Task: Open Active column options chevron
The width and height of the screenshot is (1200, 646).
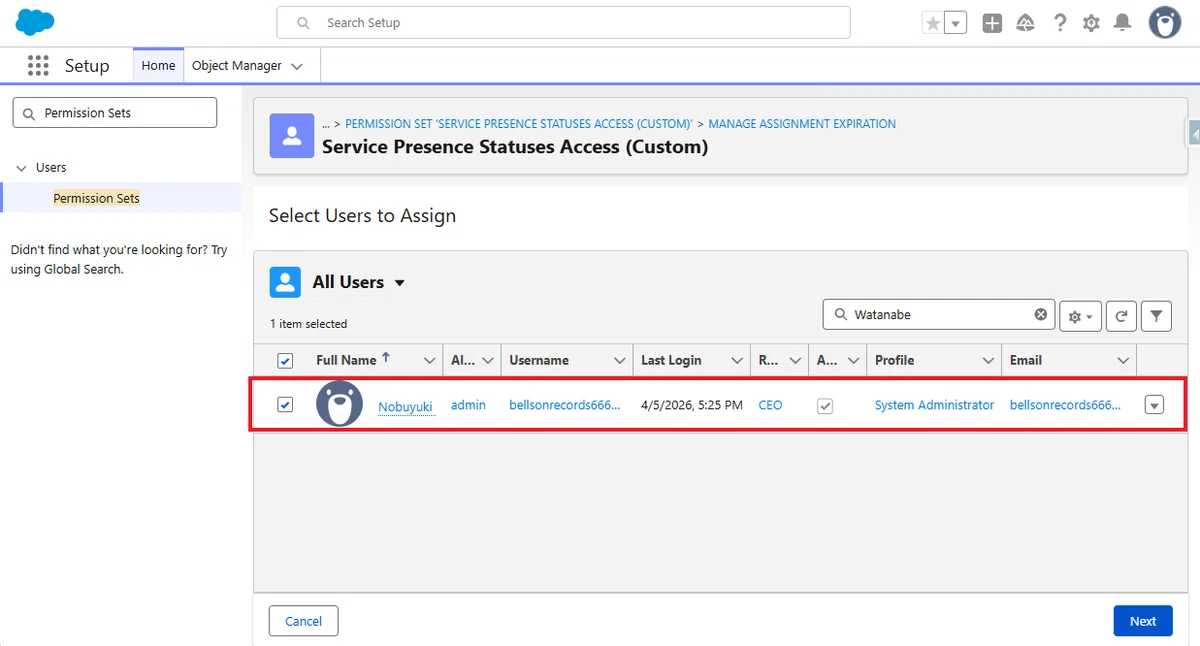Action: 853,361
